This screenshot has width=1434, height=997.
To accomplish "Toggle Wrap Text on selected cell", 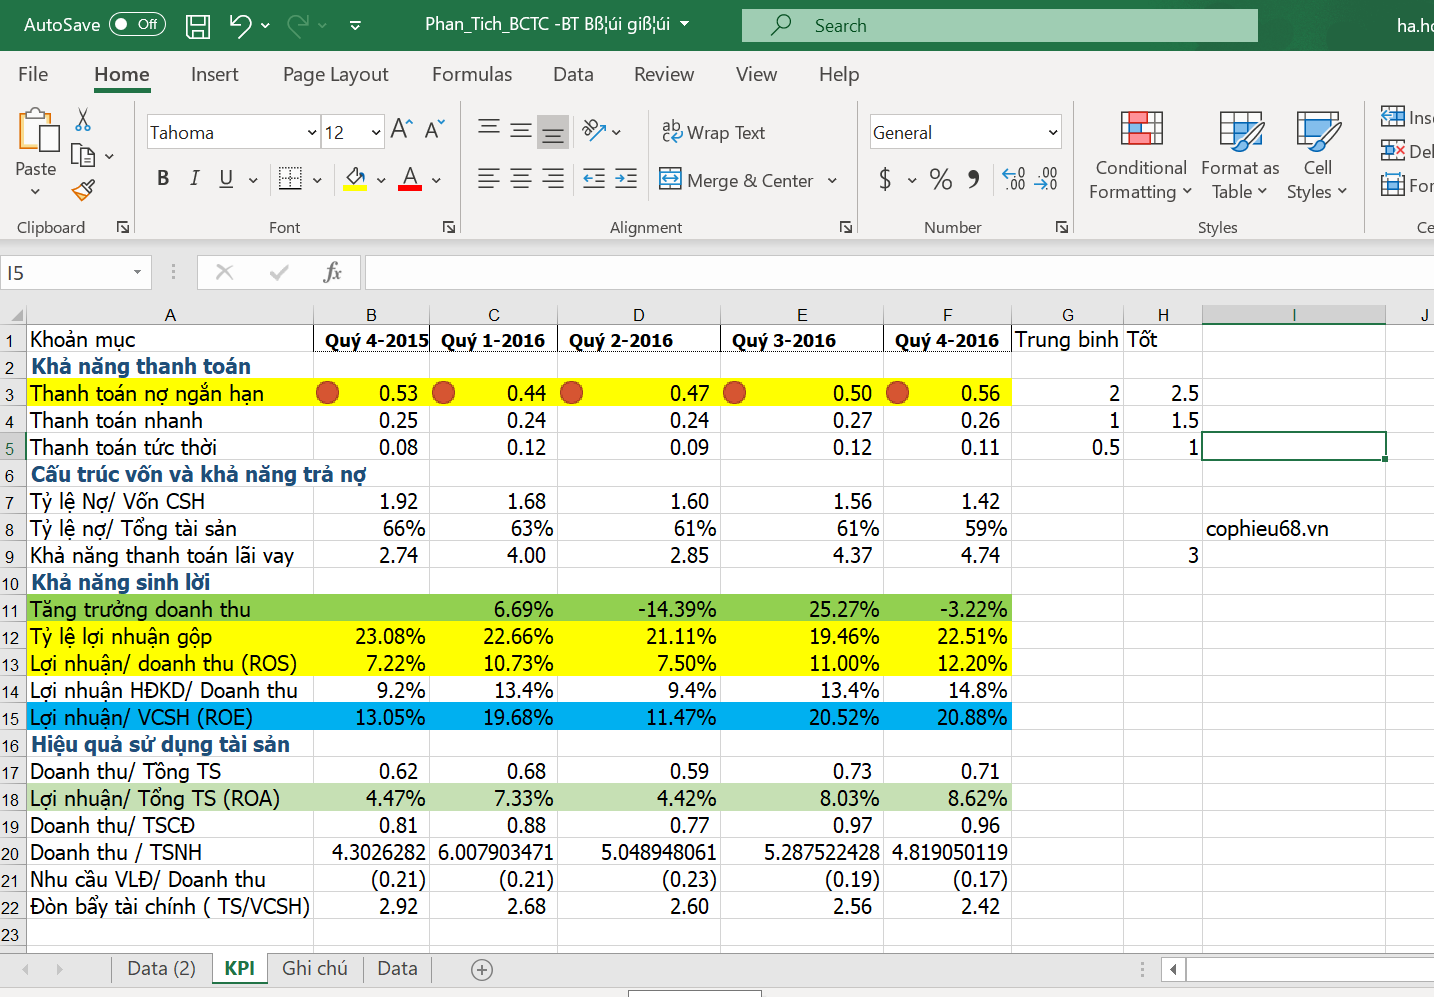I will [713, 133].
